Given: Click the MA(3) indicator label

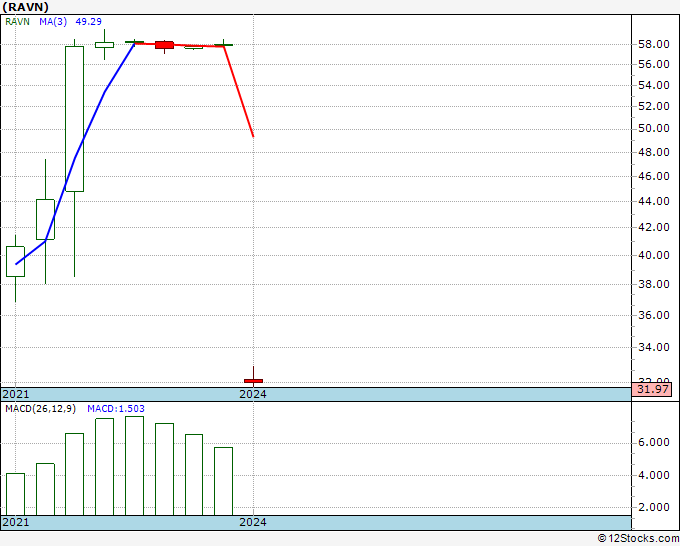Looking at the screenshot, I should tap(53, 22).
